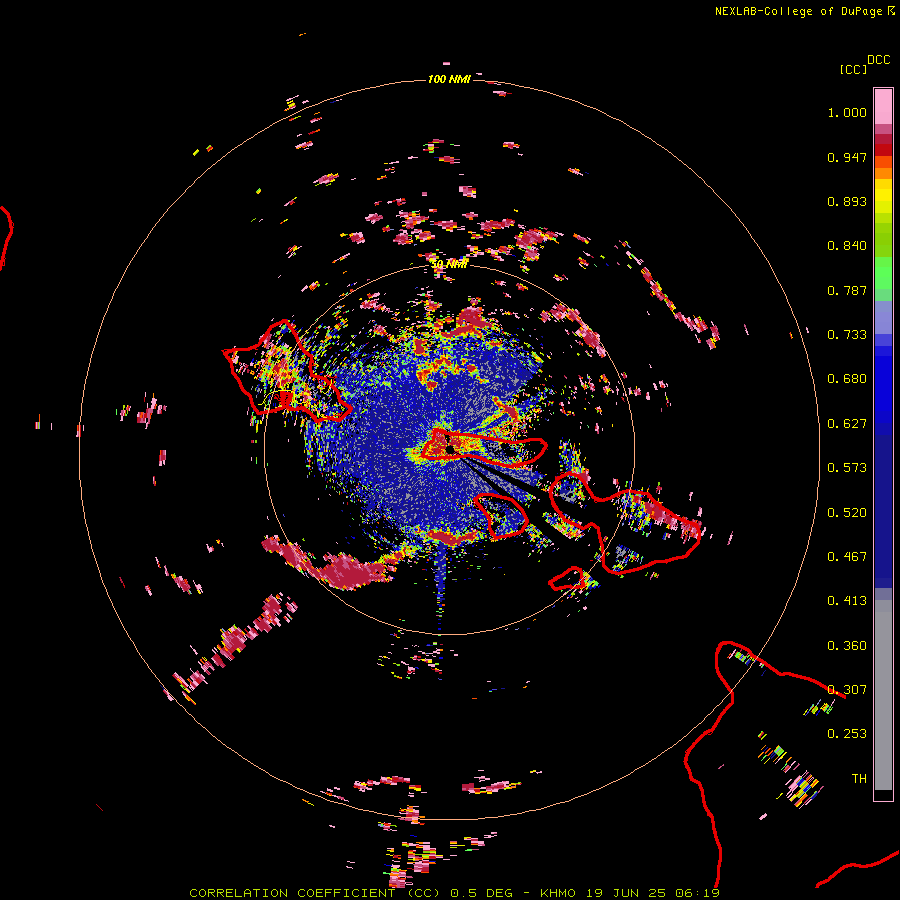Select the 0.573 scale value
The height and width of the screenshot is (900, 900).
click(x=847, y=468)
